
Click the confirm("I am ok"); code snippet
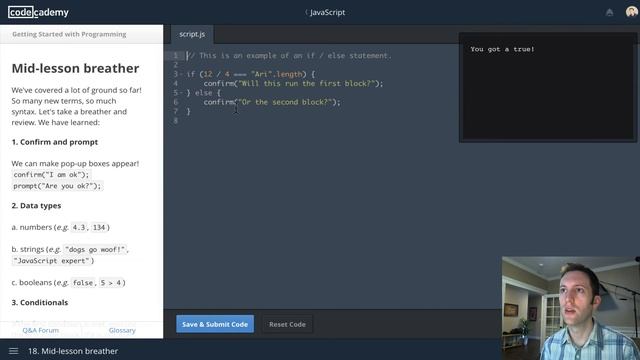(51, 175)
